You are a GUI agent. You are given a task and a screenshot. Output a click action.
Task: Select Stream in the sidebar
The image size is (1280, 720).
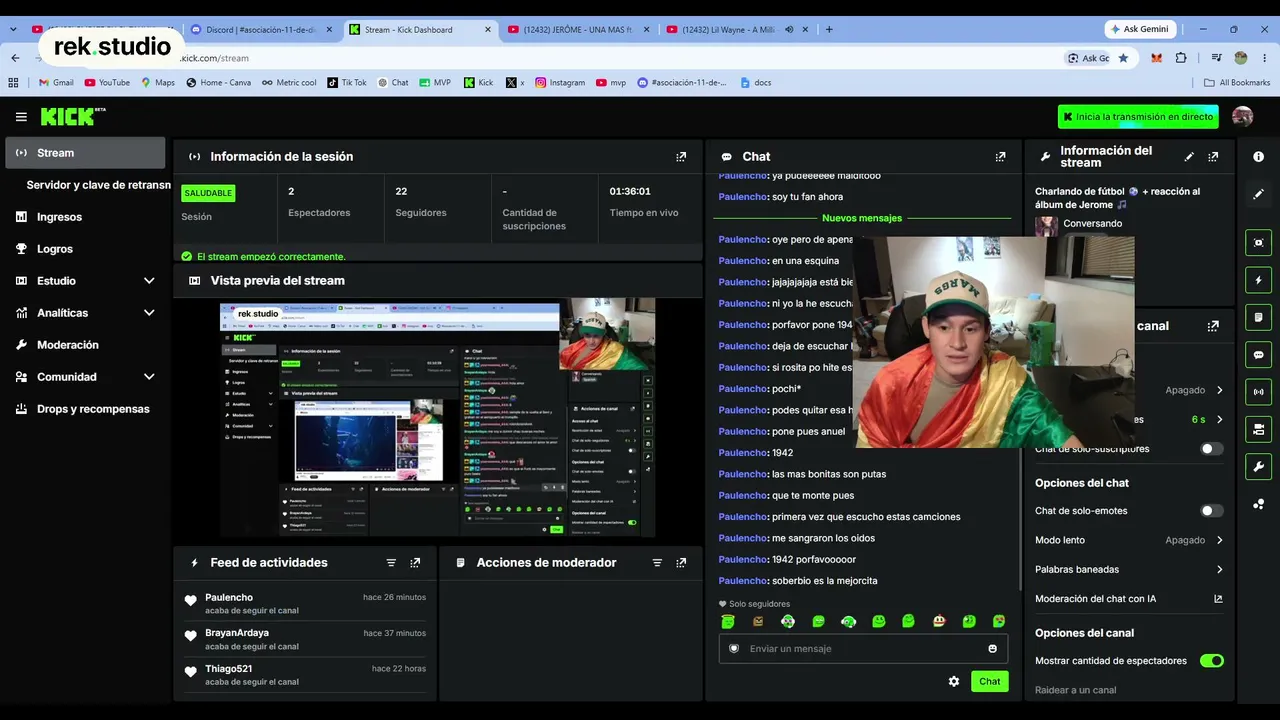click(x=85, y=153)
